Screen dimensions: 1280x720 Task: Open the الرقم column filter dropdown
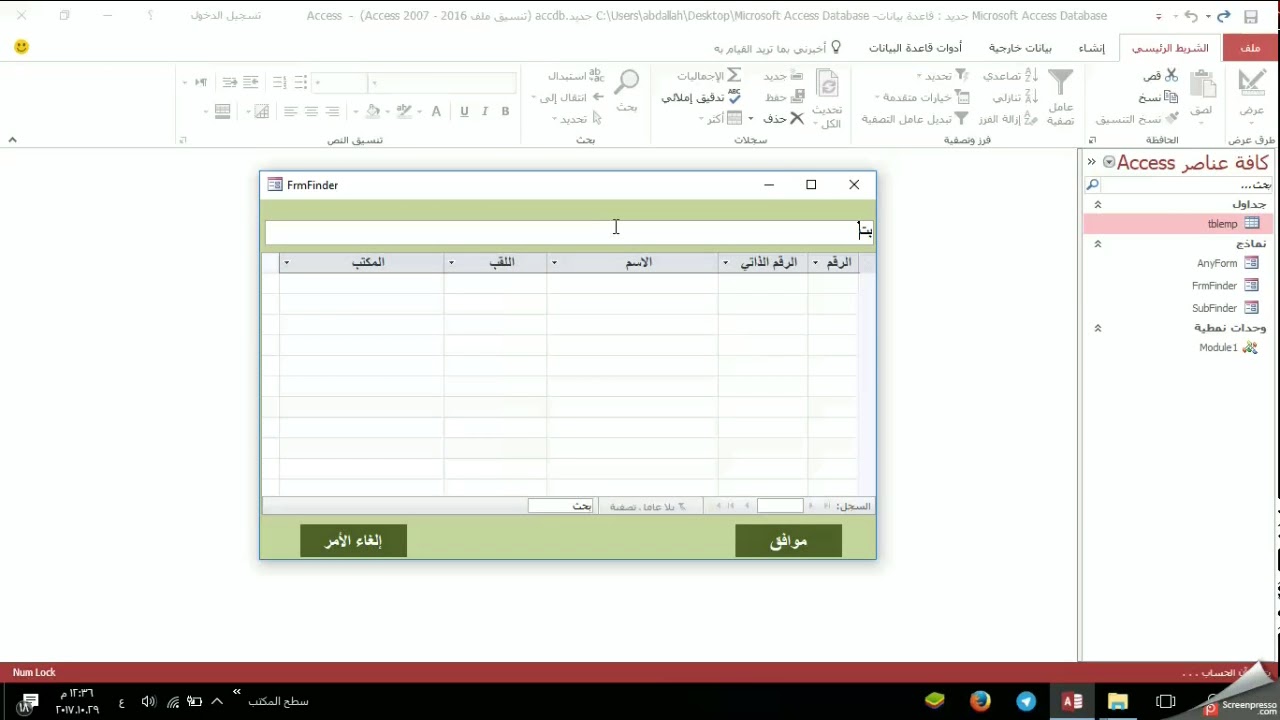(815, 263)
